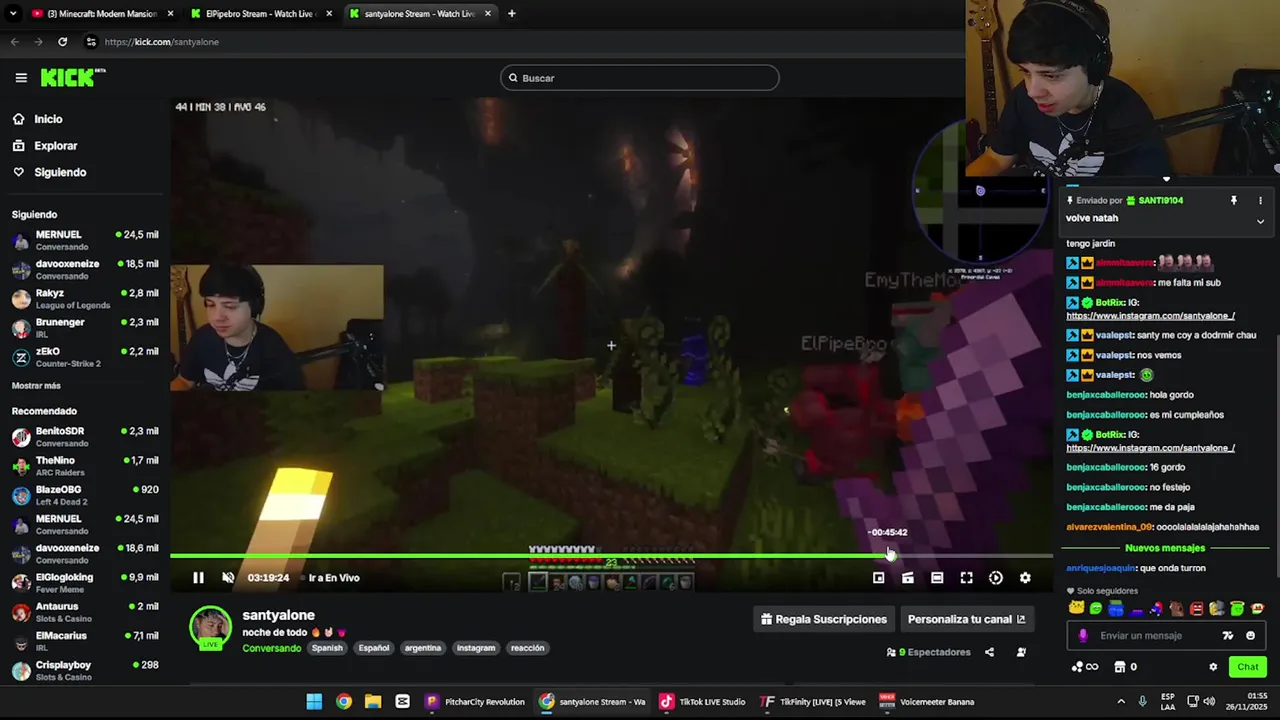
Task: Open Antaurus recommended channel
Action: point(85,612)
